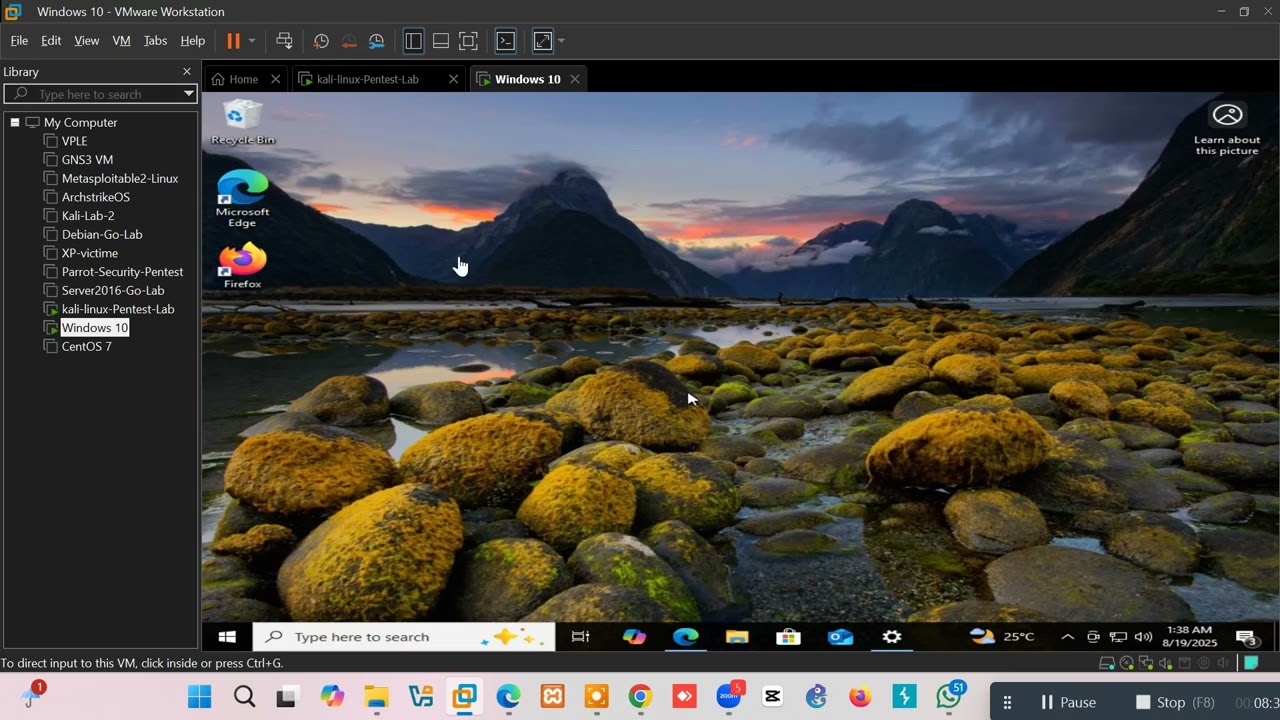The image size is (1280, 720).
Task: Click VMware status bar hard disk icon
Action: (1107, 663)
